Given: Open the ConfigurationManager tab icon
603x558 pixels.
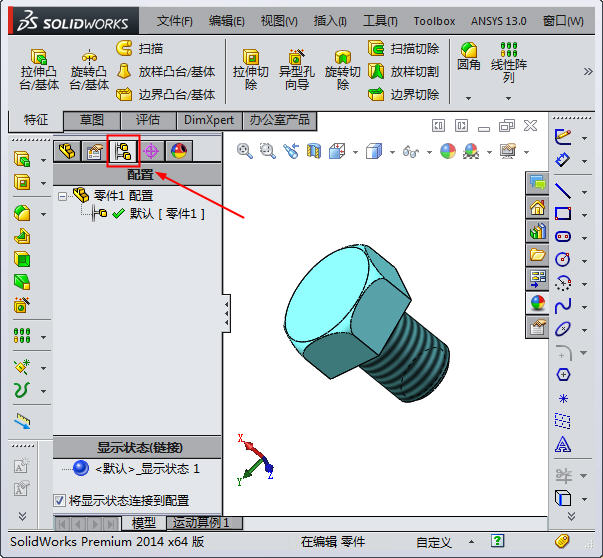Looking at the screenshot, I should [x=123, y=152].
